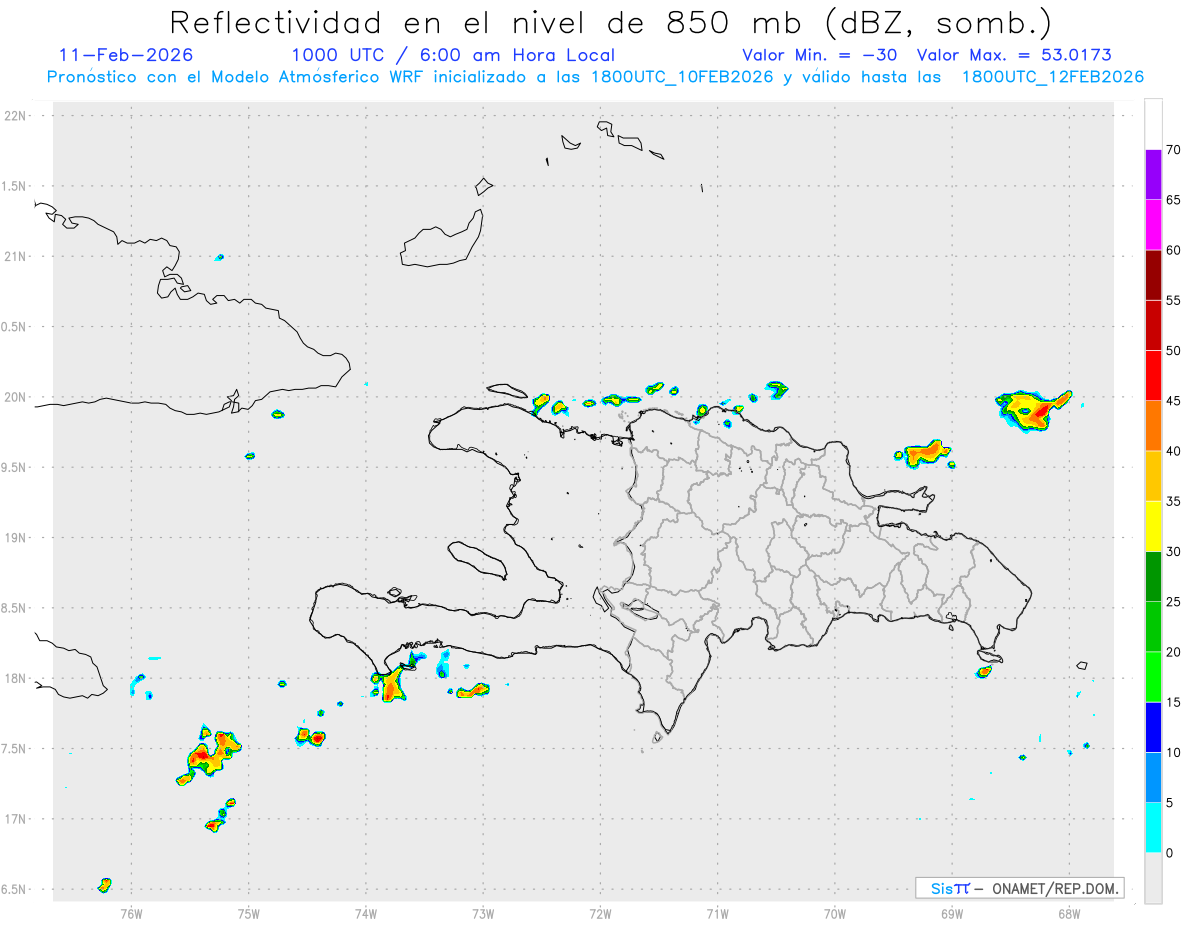Image resolution: width=1200 pixels, height=927 pixels.
Task: Select the WRF forecast initialization text line
Action: point(595,77)
